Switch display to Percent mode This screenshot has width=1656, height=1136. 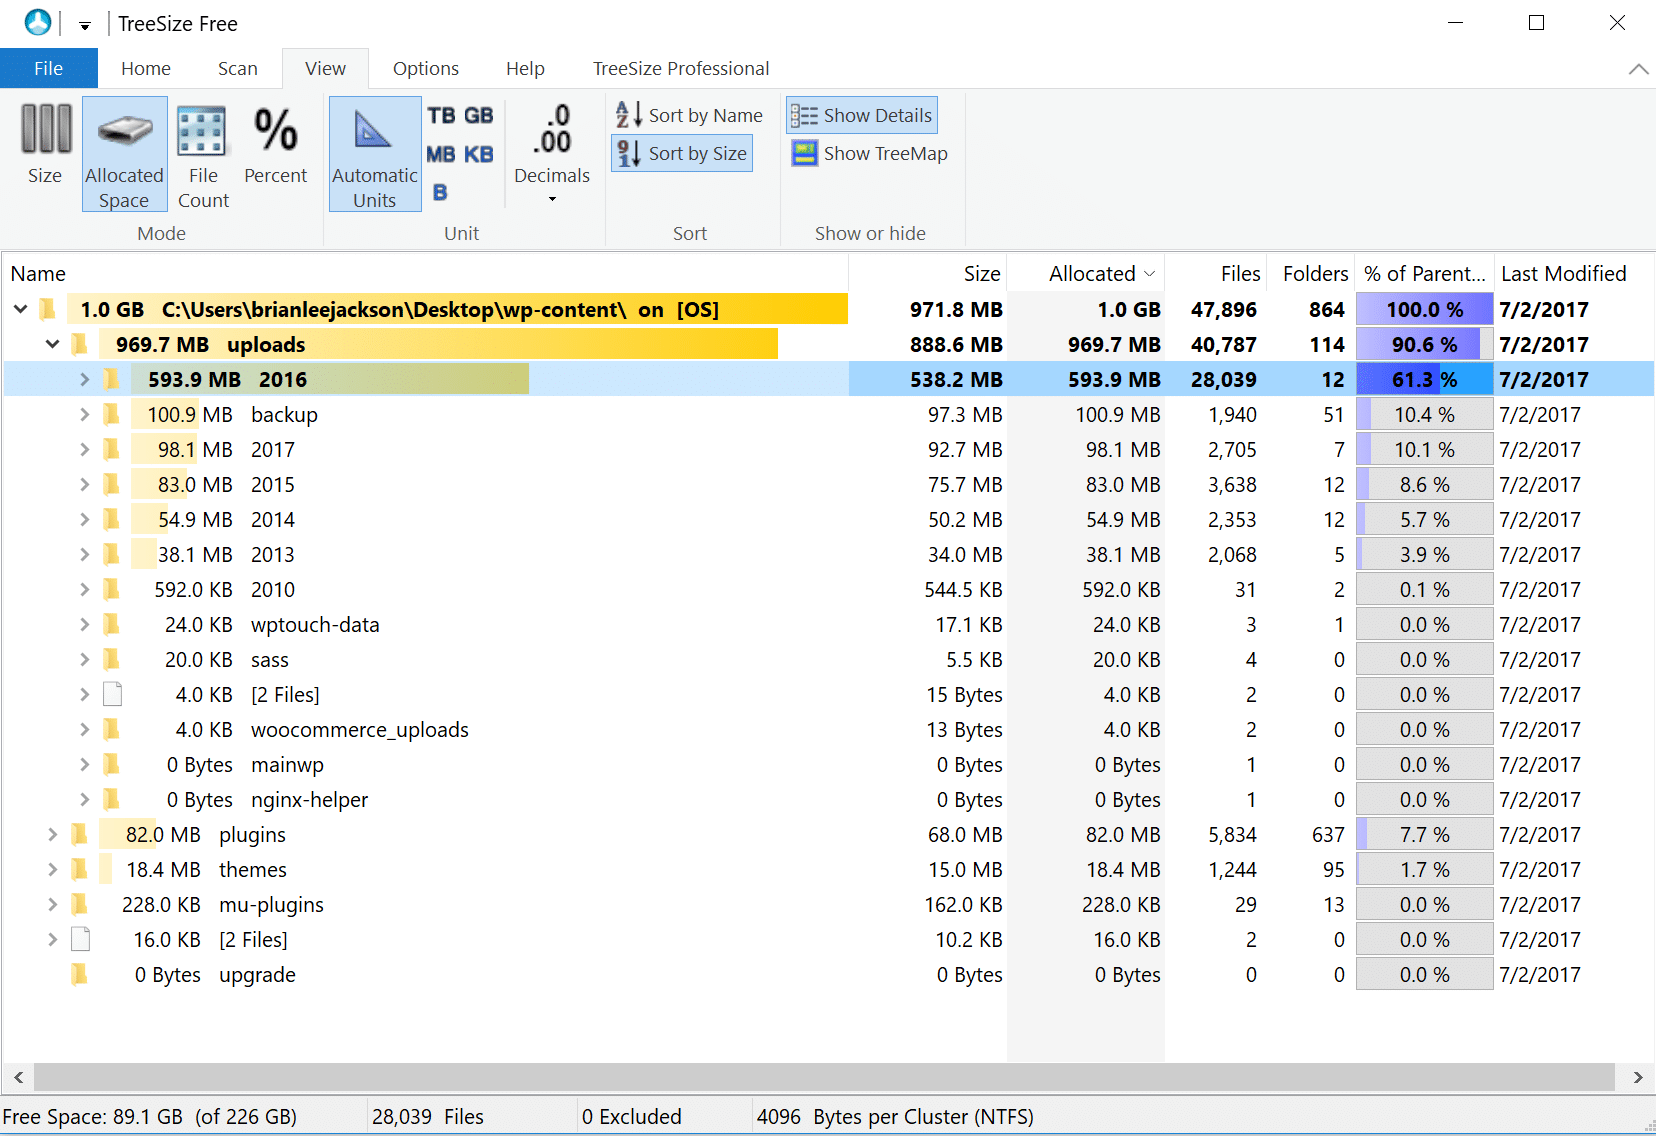(276, 150)
